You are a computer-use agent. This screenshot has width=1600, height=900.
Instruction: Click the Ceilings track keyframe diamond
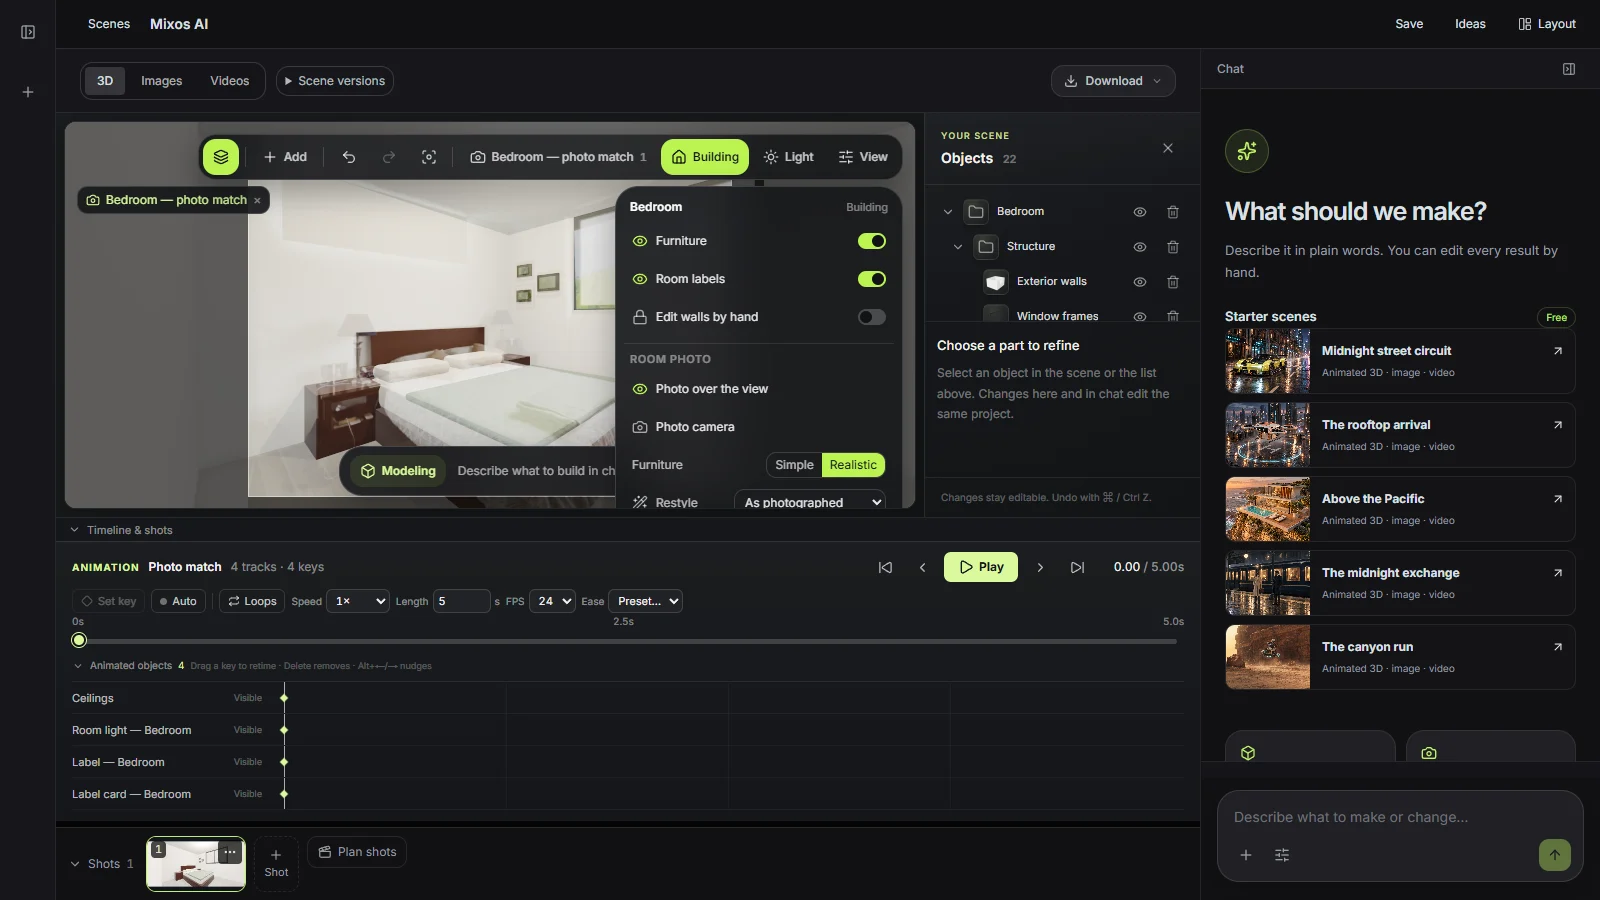[284, 698]
